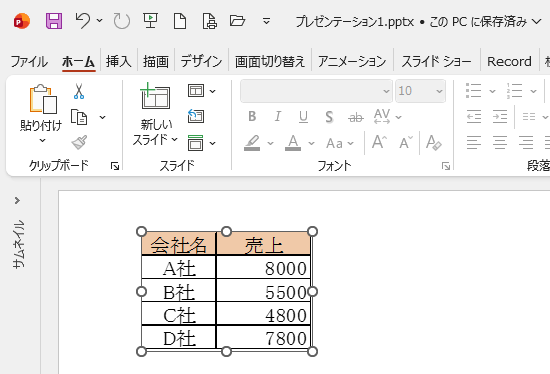Open the Record tab
Viewport: 550px width, 374px height.
509,61
